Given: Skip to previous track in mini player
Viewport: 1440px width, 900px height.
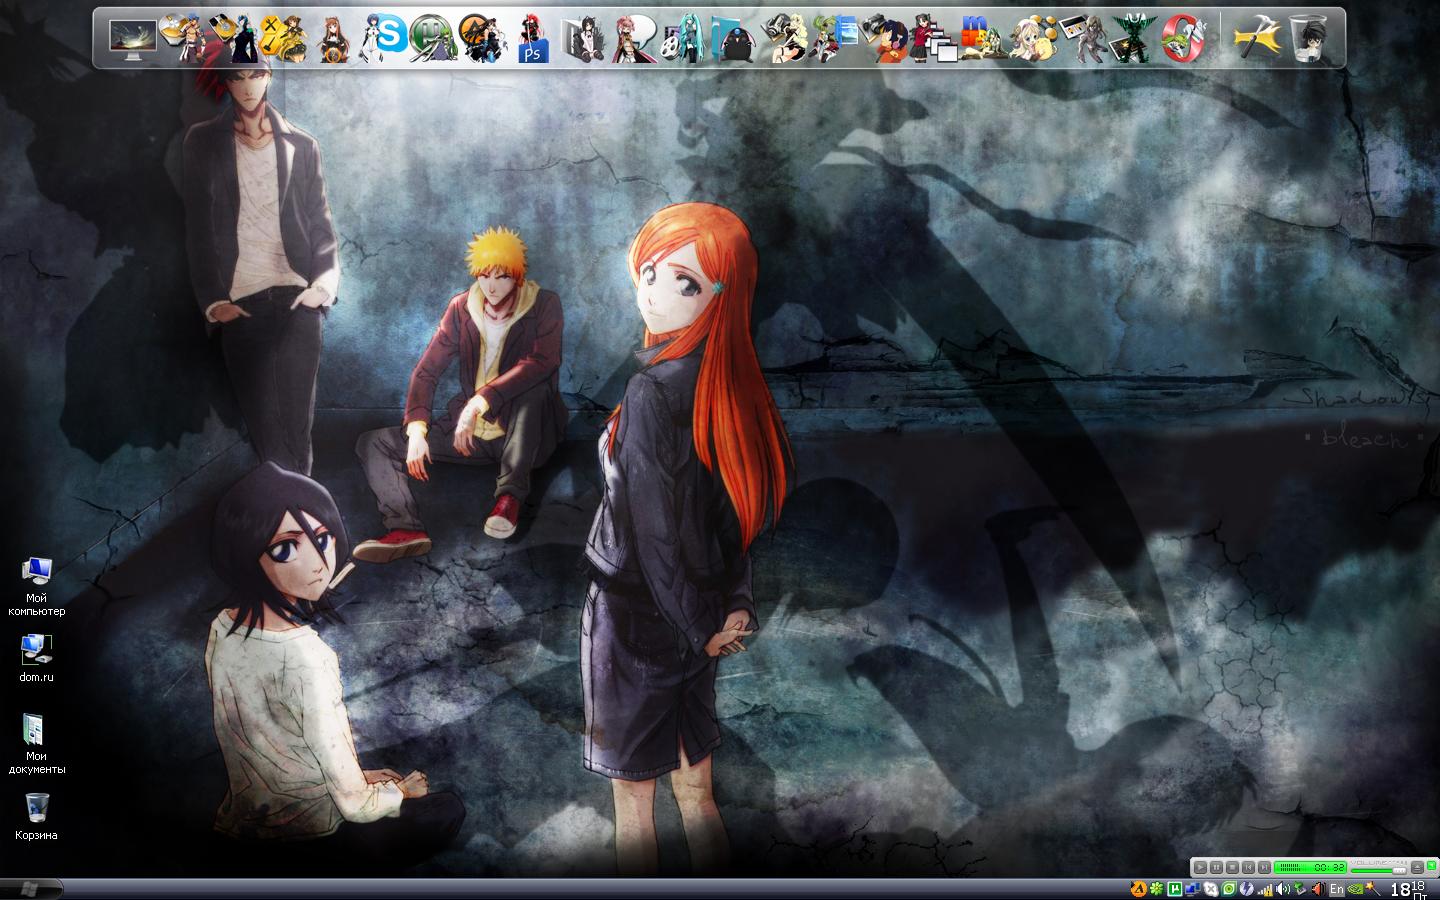Looking at the screenshot, I should (1249, 868).
